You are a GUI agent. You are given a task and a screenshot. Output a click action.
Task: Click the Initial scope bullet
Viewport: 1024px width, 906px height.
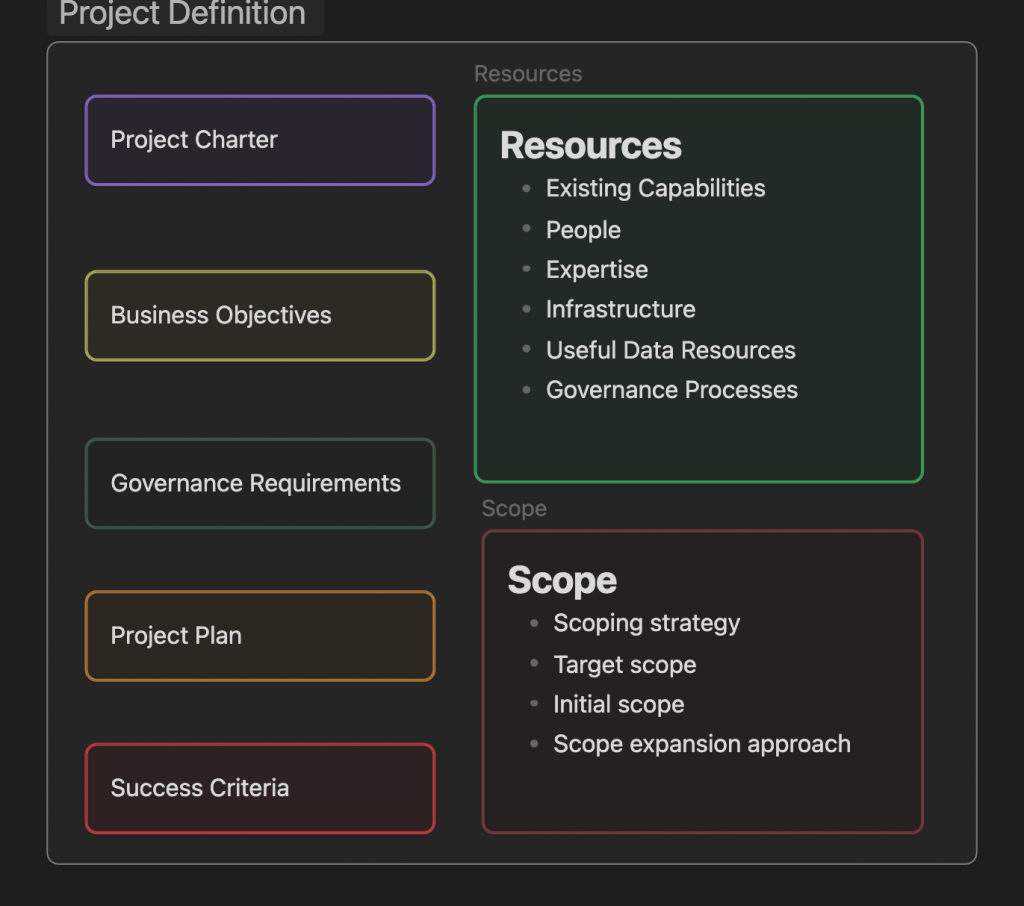[618, 705]
